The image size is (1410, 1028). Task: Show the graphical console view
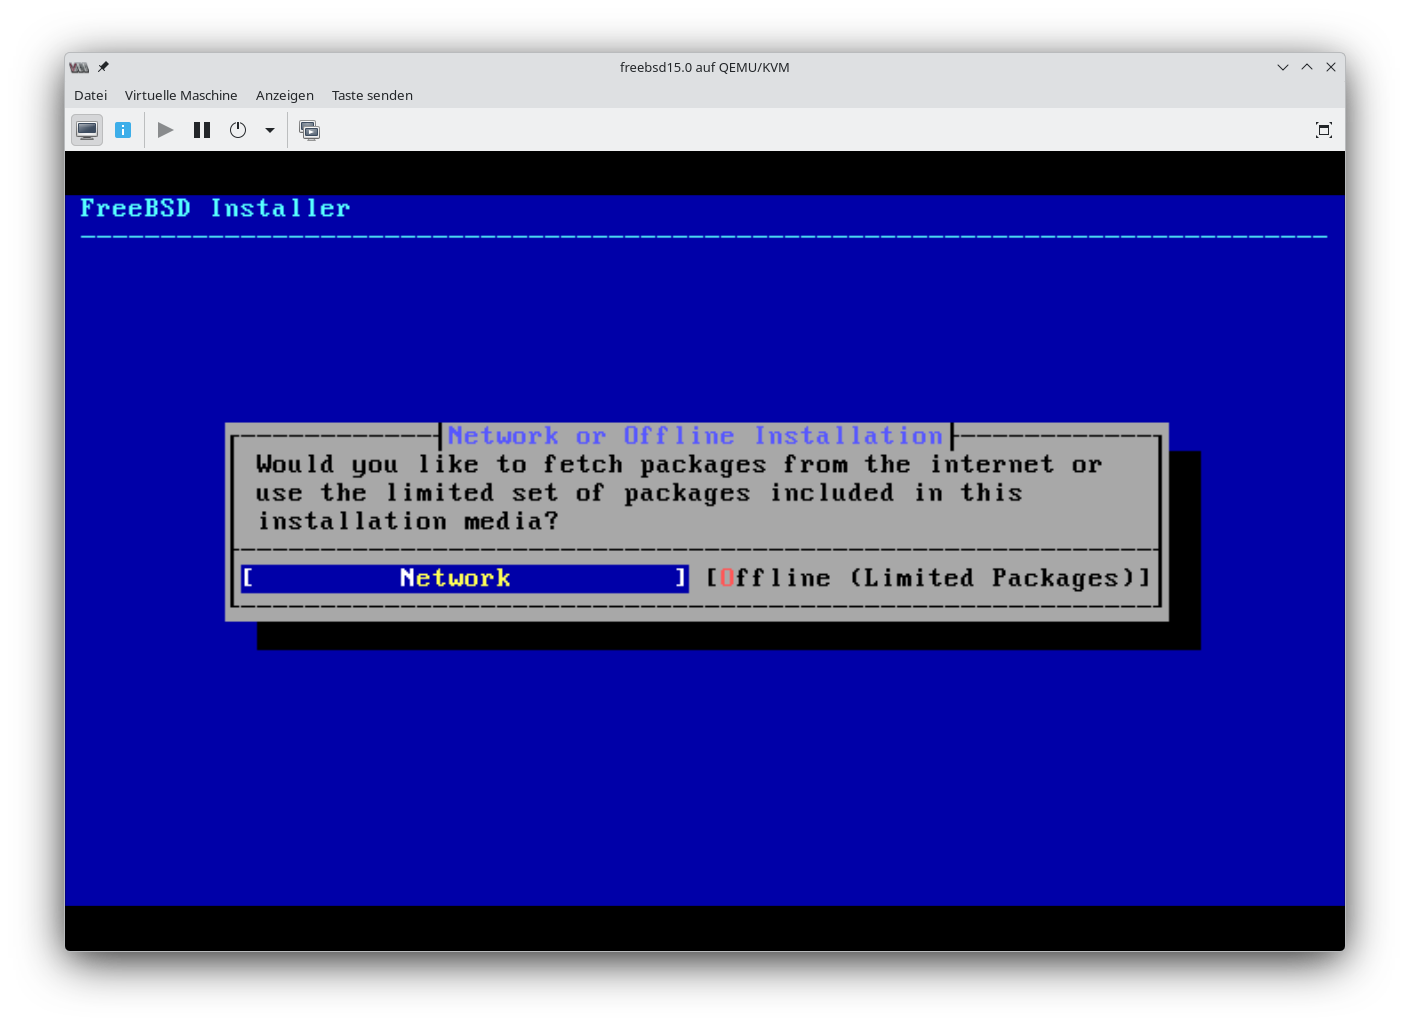87,130
